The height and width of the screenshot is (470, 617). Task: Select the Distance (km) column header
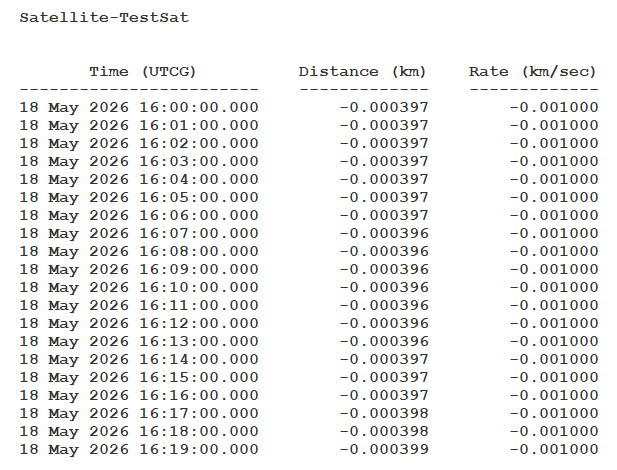[x=362, y=72]
